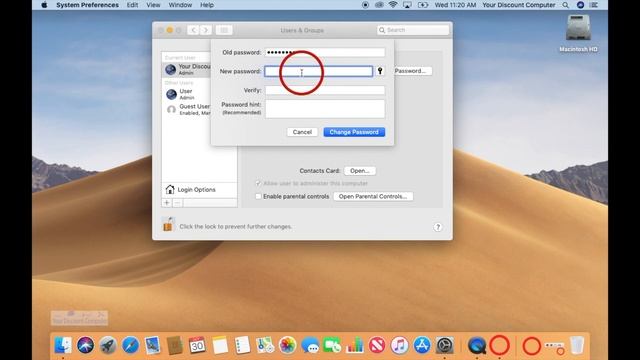640x360 pixels.
Task: Open Reminders list icon in Dock
Action: tap(242, 345)
